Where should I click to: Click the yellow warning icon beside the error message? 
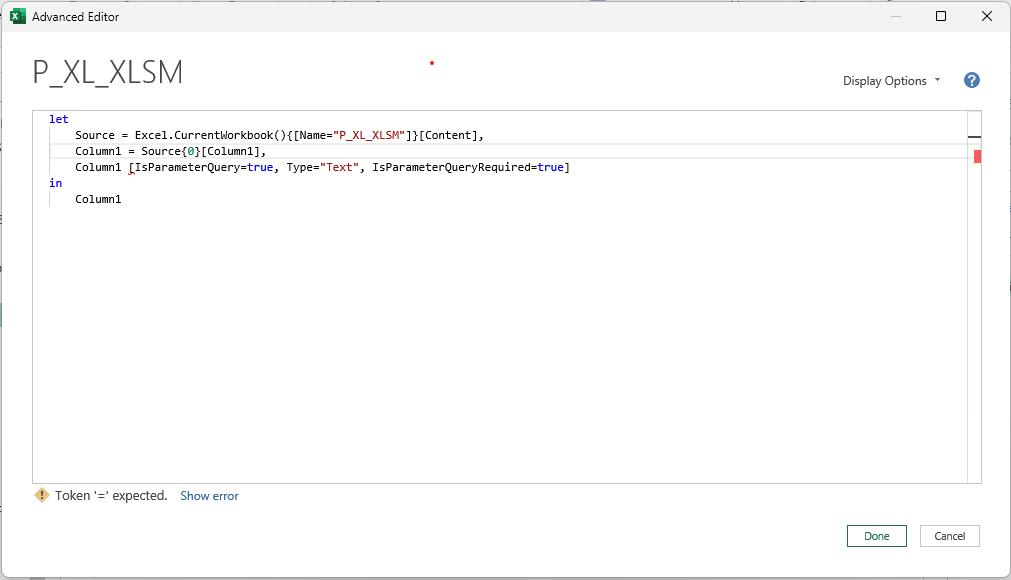coord(42,495)
